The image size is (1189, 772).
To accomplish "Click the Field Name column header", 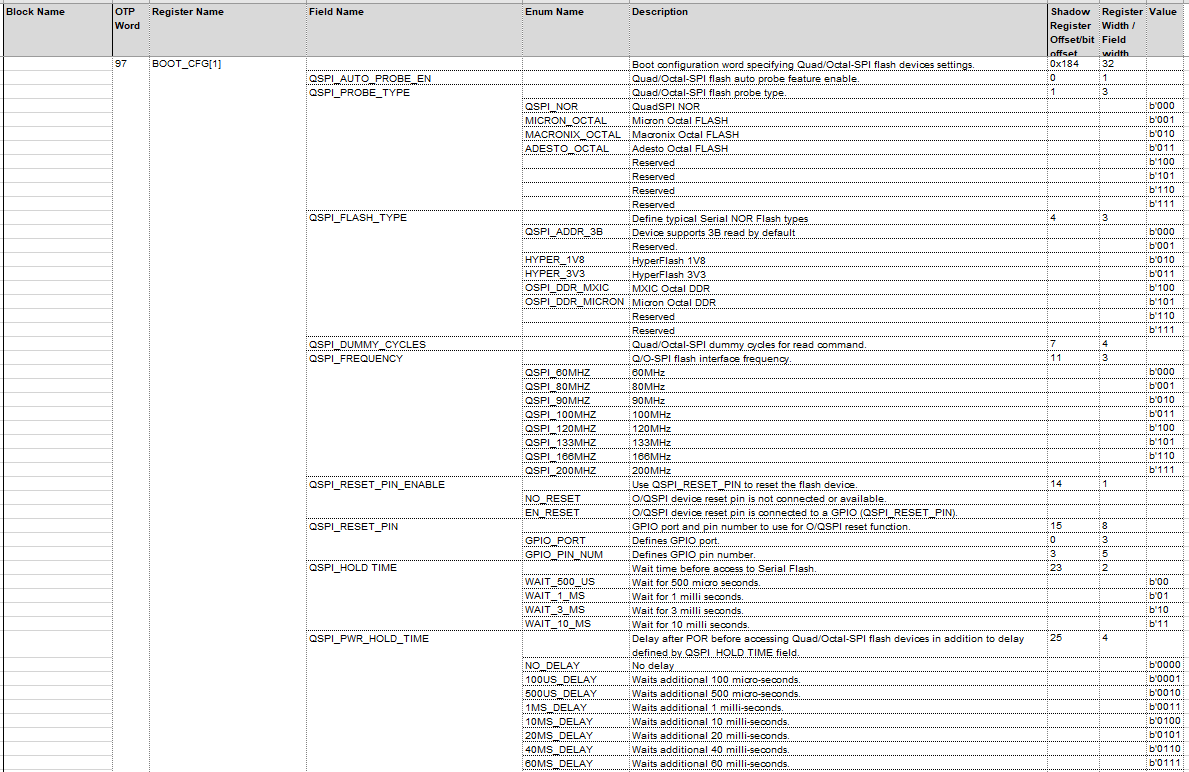I will (x=414, y=30).
